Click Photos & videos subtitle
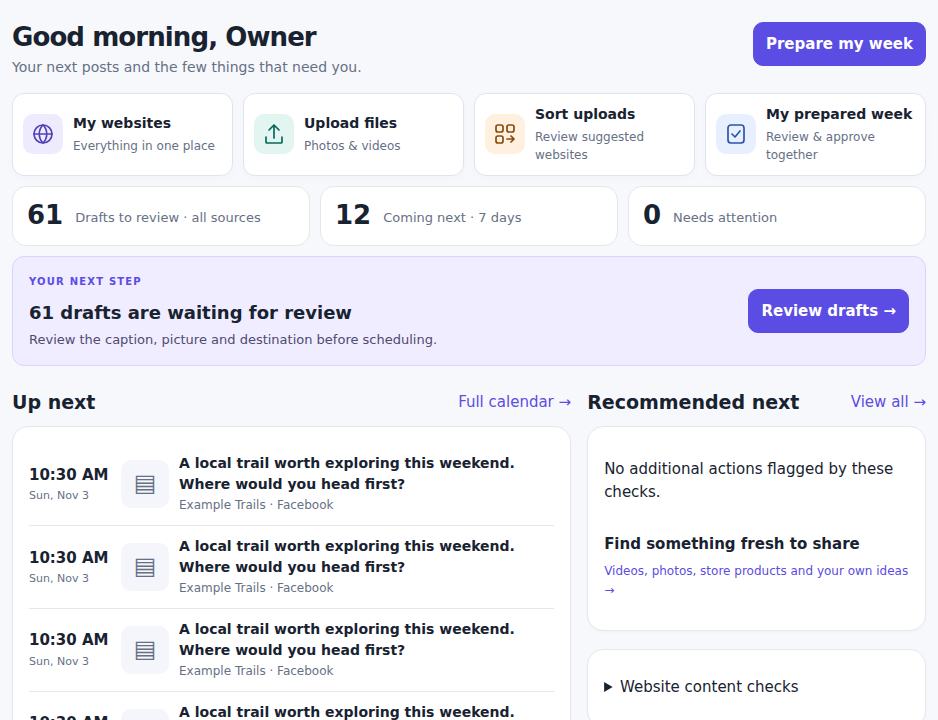 (x=352, y=146)
